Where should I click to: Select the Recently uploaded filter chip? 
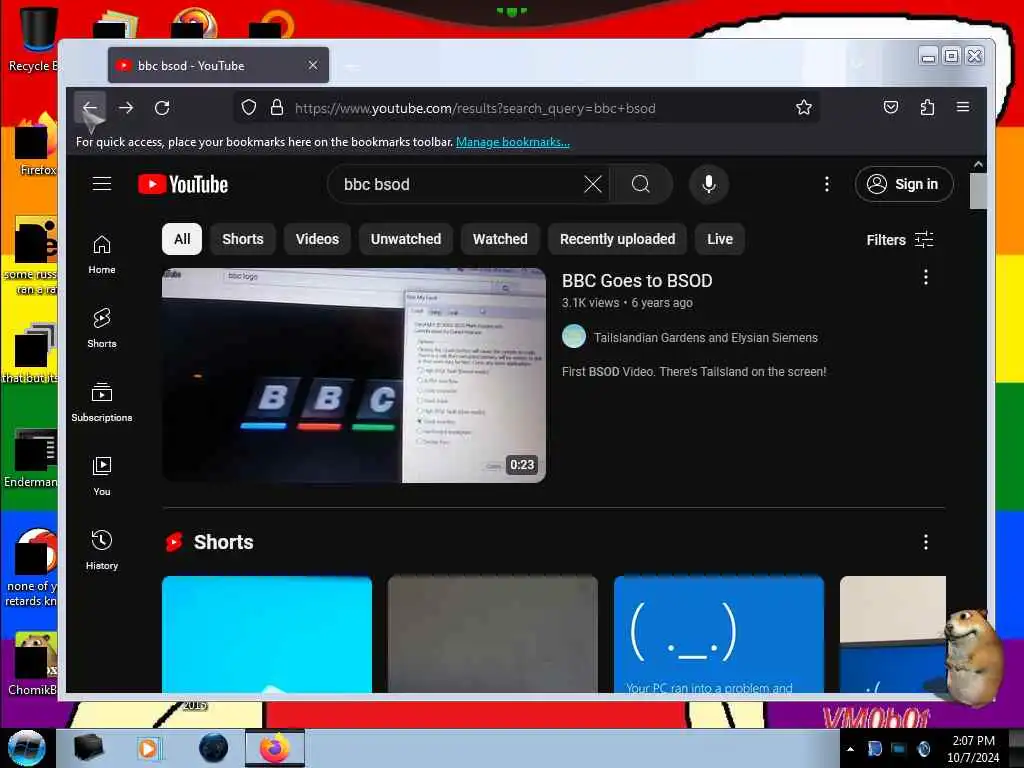pos(618,239)
